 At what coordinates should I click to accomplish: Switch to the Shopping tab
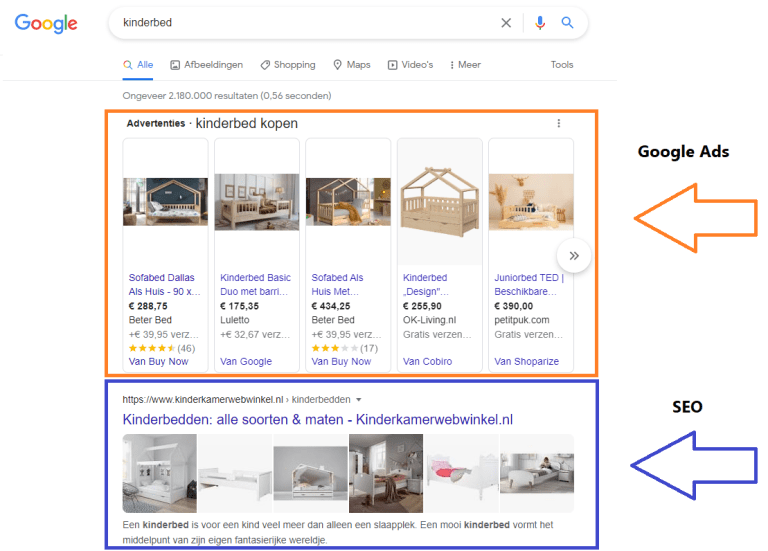pyautogui.click(x=287, y=65)
